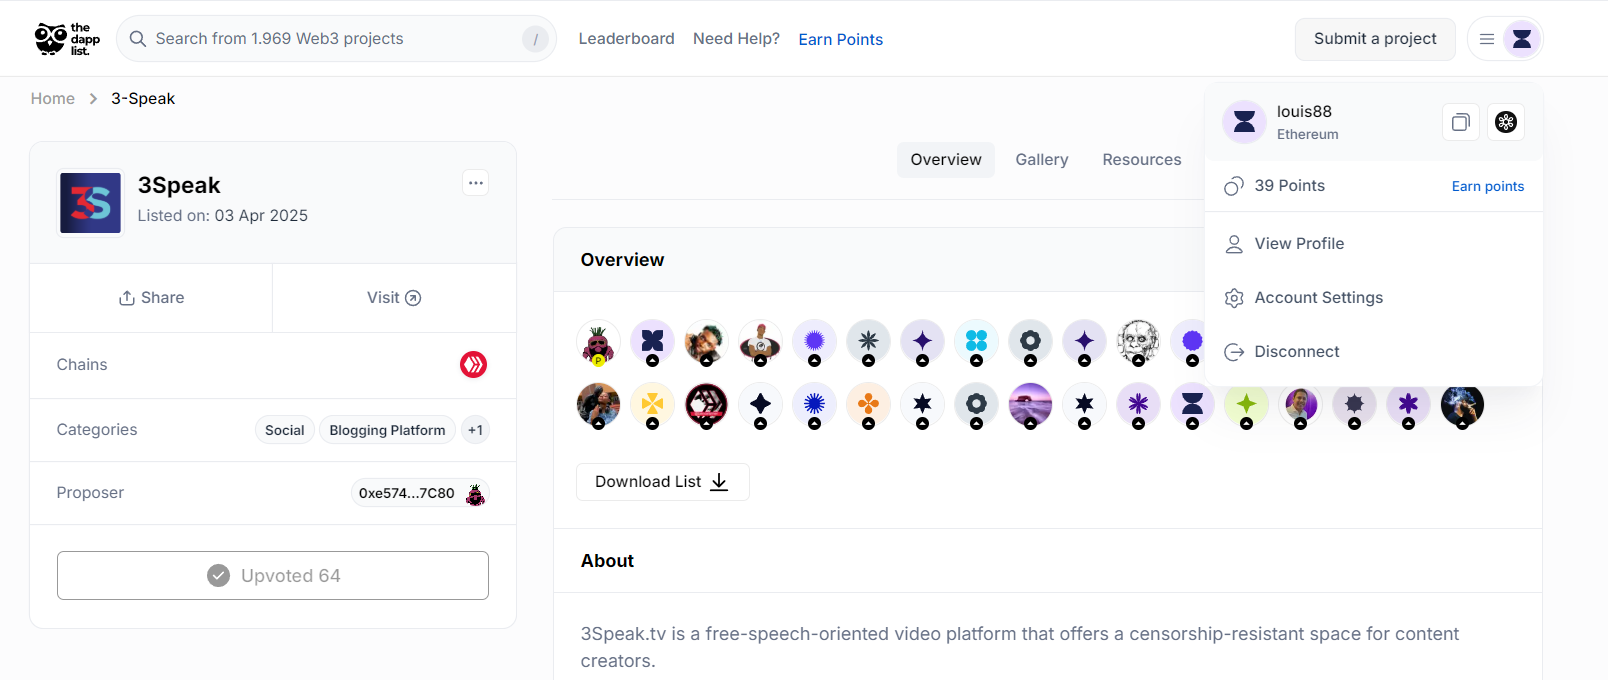The width and height of the screenshot is (1608, 680).
Task: Open the Leaderboard page
Action: [626, 39]
